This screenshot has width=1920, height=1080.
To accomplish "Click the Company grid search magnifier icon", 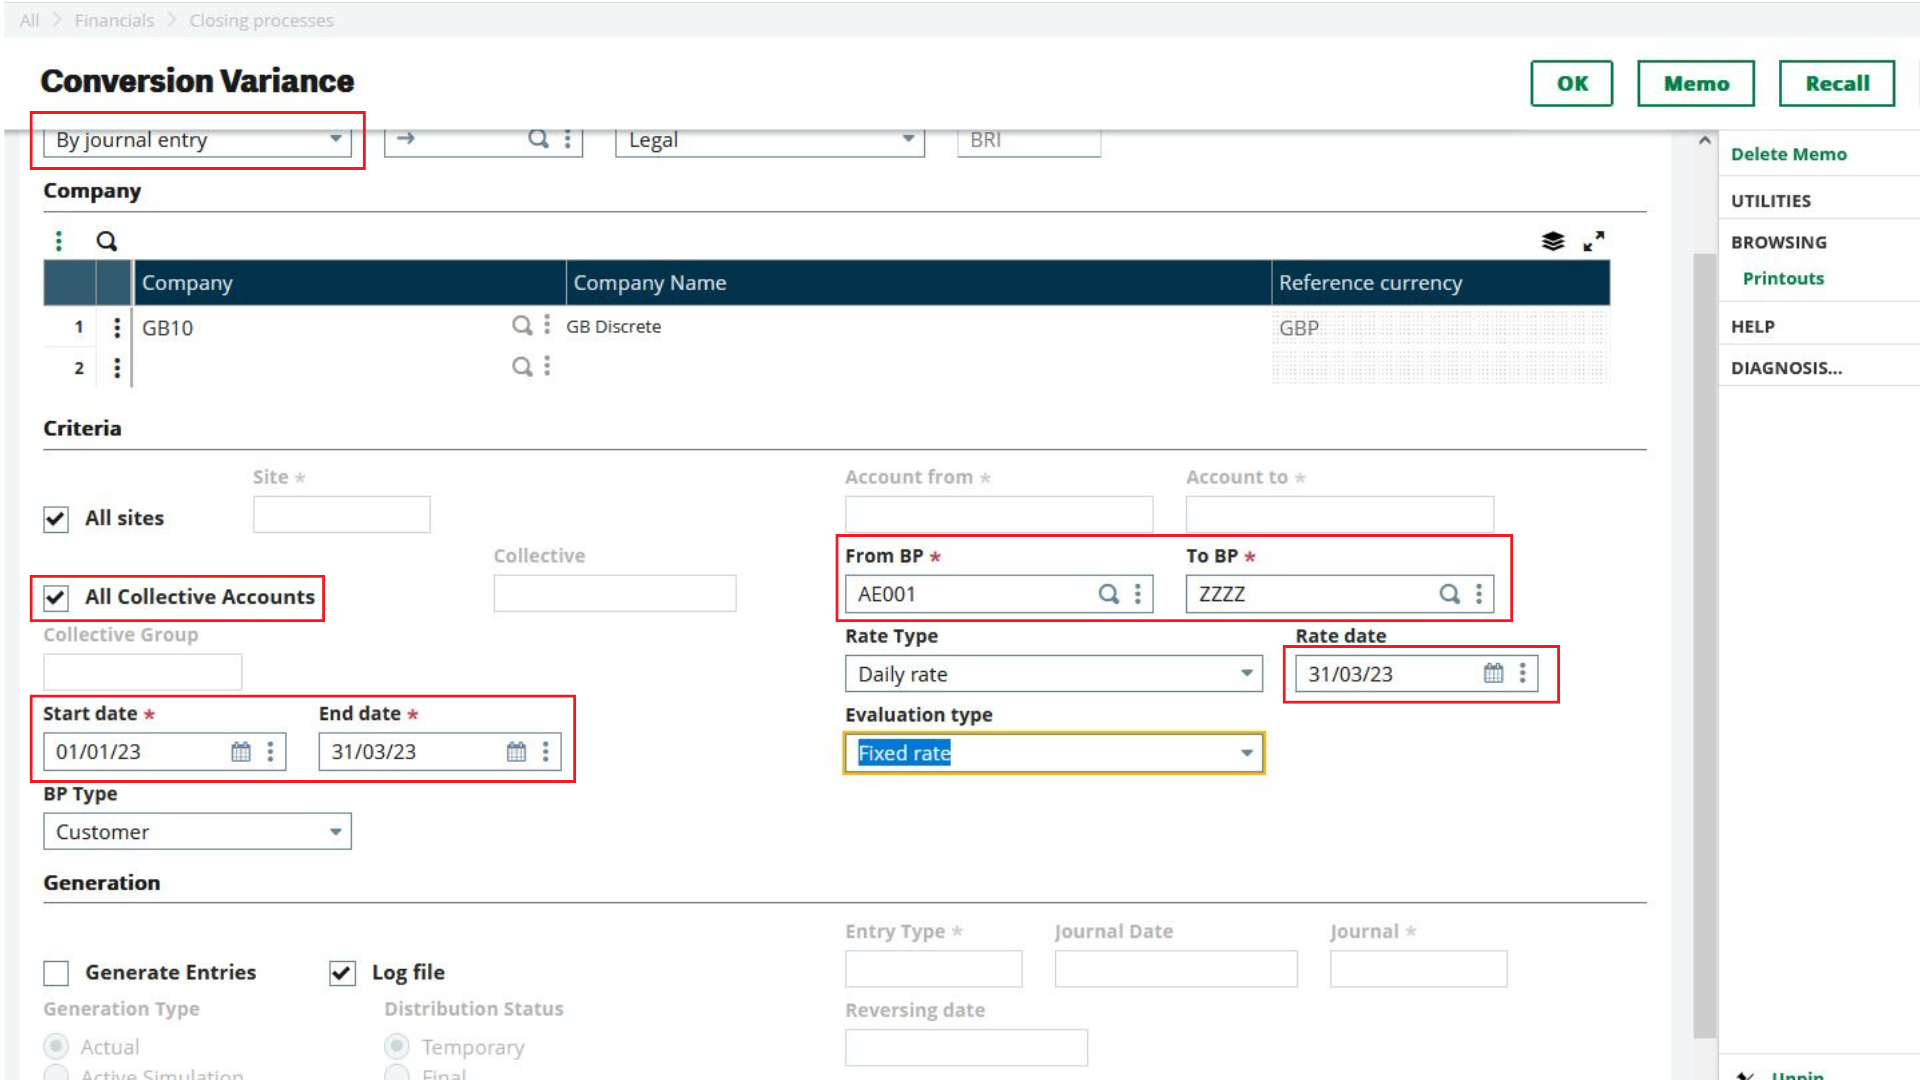I will (106, 241).
